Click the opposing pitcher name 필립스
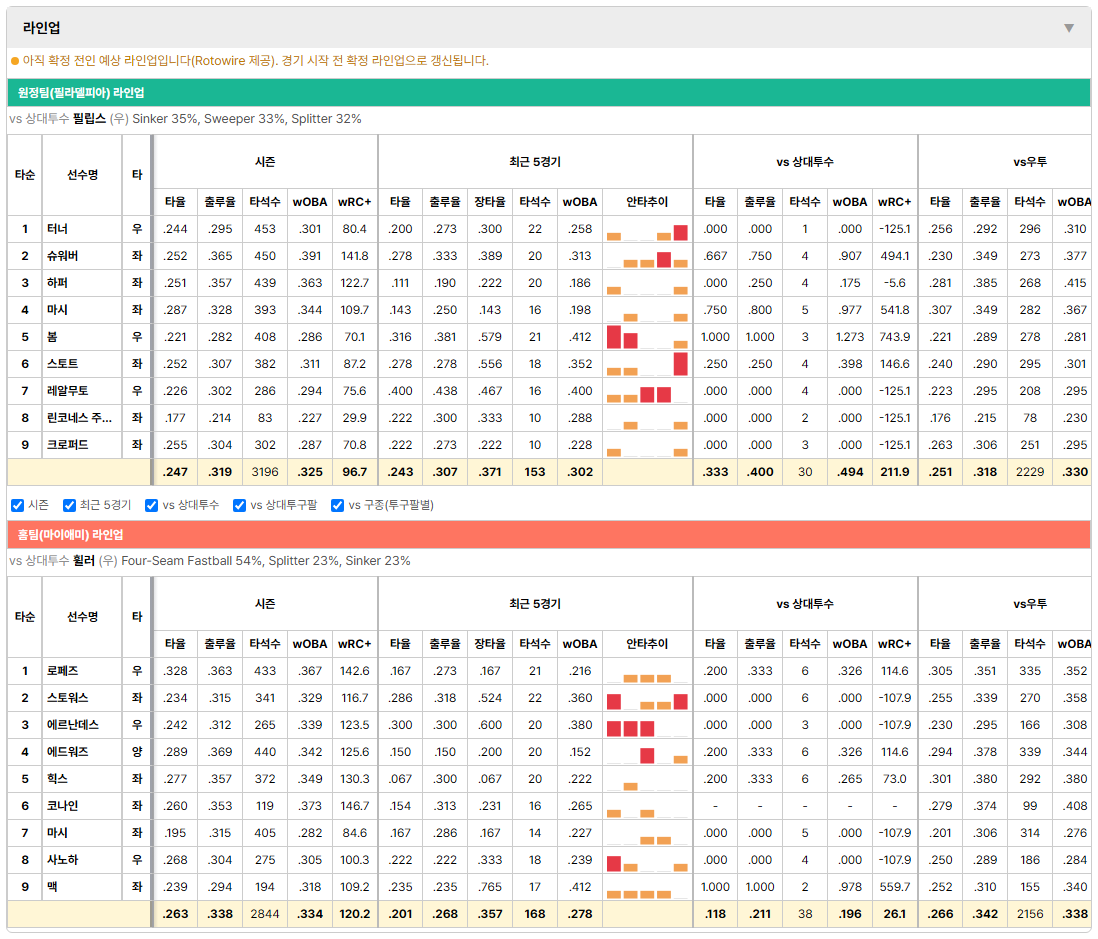Viewport: 1098px width, 939px height. point(89,119)
